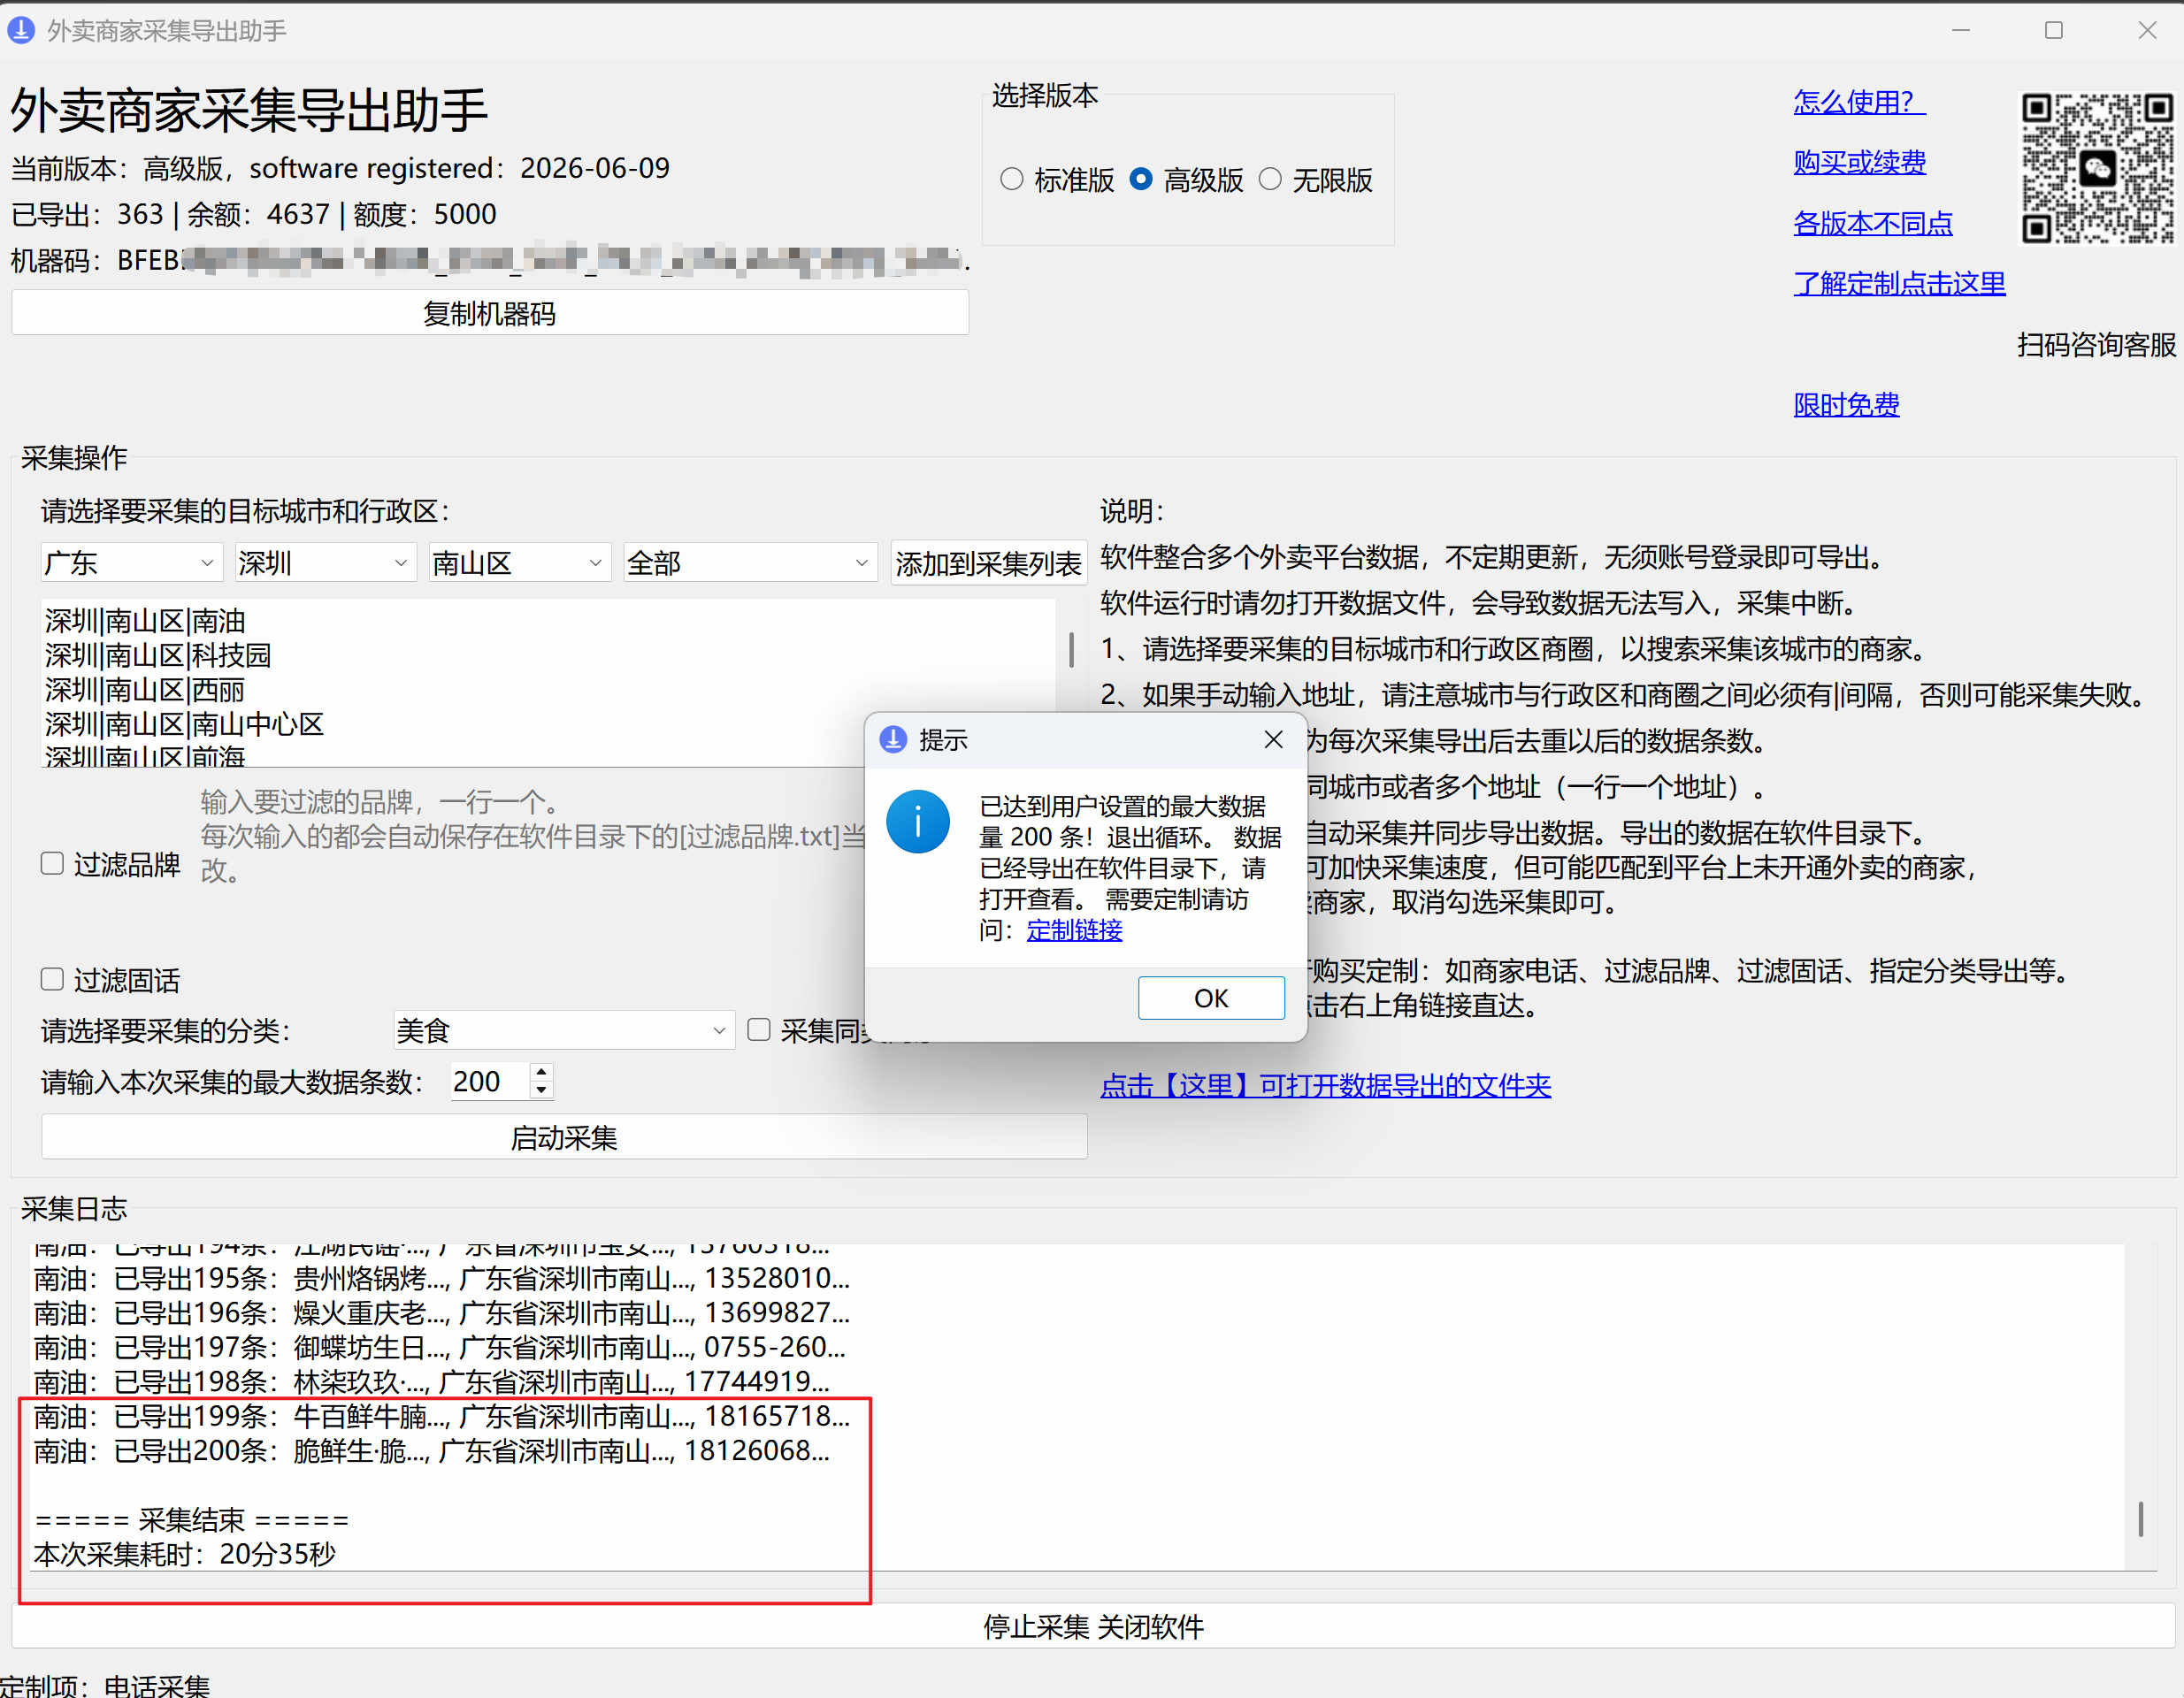Viewport: 2184px width, 1698px height.
Task: Click the 定制链接 link in dialog
Action: (x=1074, y=930)
